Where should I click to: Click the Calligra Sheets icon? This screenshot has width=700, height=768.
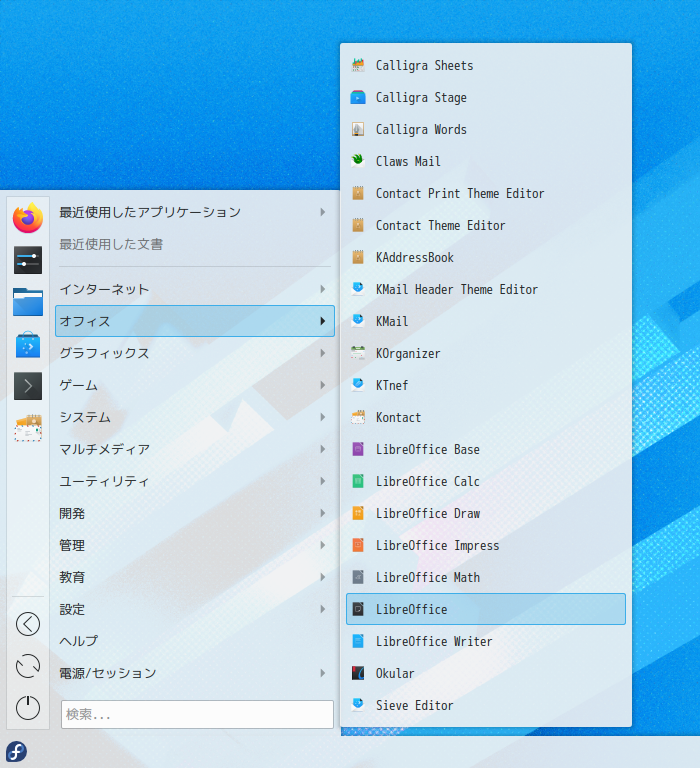coord(358,65)
